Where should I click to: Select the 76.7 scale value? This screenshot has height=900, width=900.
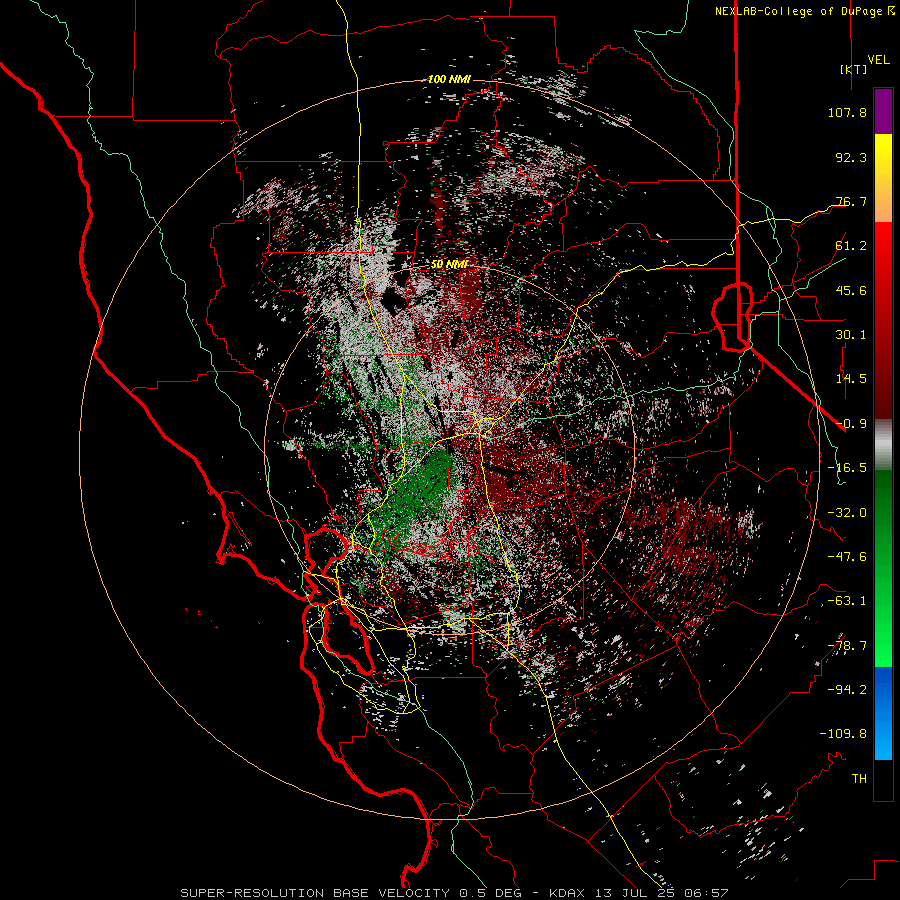(x=851, y=201)
